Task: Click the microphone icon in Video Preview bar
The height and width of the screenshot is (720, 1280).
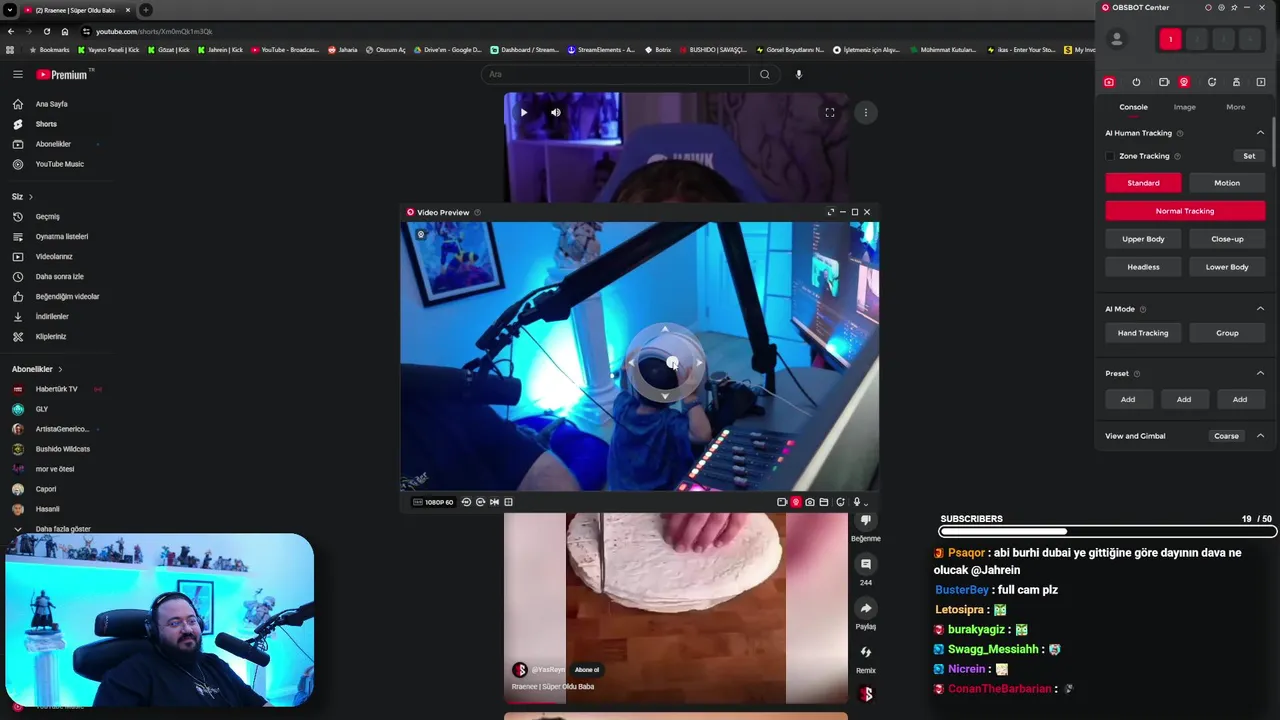Action: click(x=856, y=502)
